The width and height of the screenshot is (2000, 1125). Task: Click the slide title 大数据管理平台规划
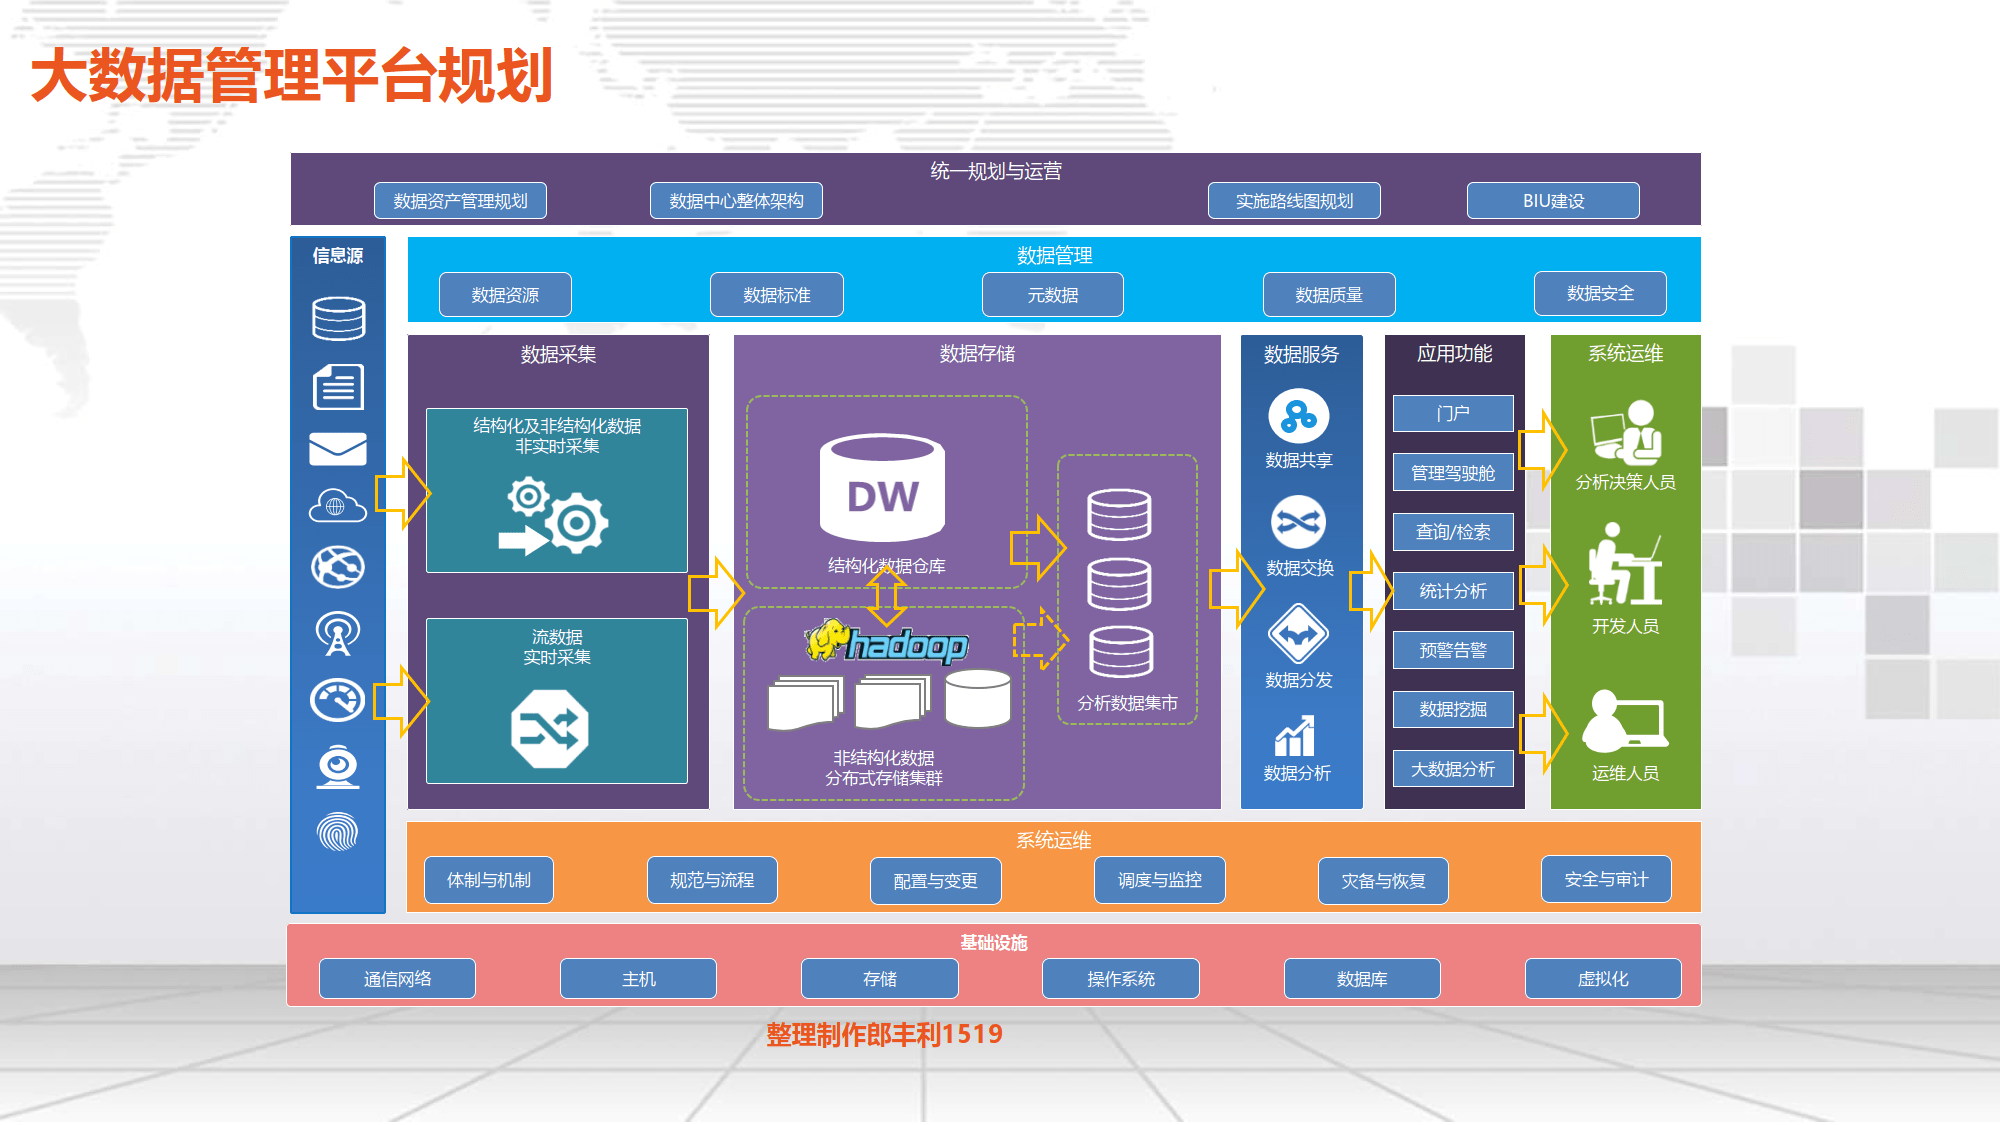[x=292, y=76]
